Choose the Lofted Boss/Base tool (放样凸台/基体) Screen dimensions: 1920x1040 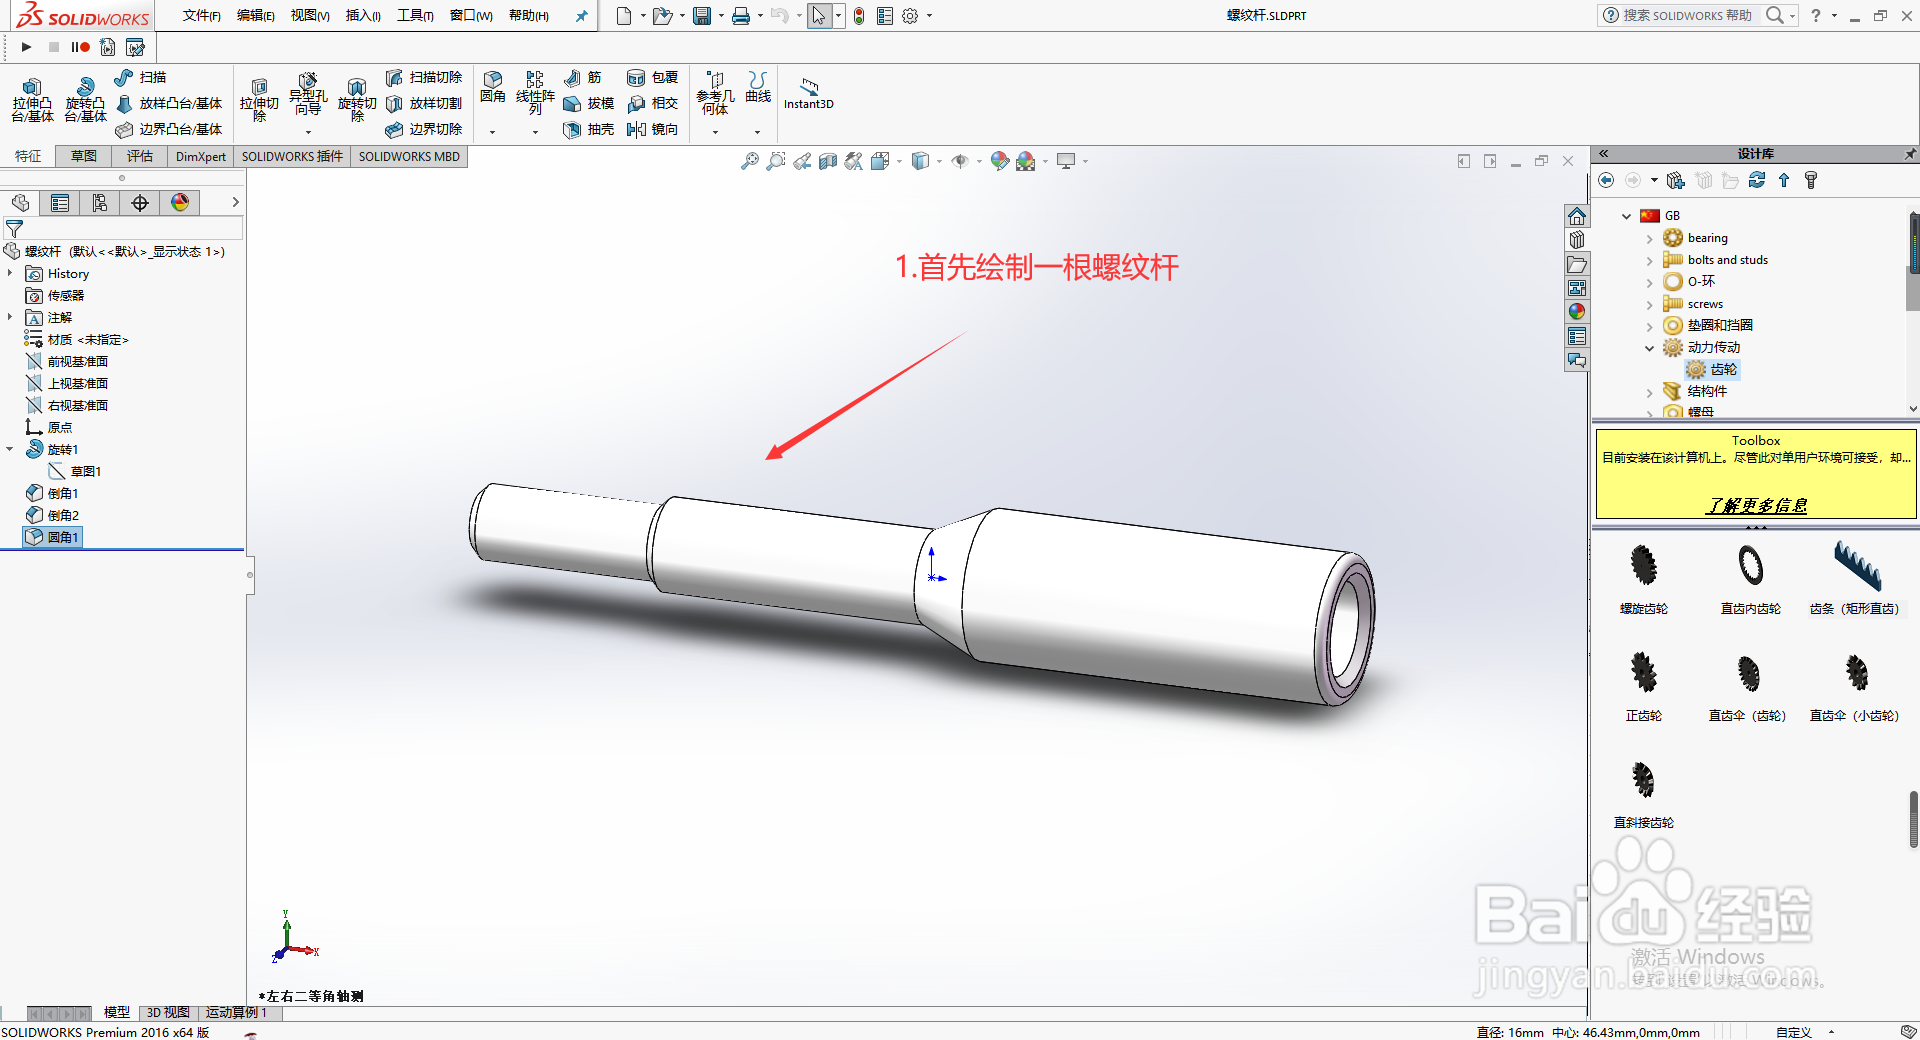click(x=169, y=103)
